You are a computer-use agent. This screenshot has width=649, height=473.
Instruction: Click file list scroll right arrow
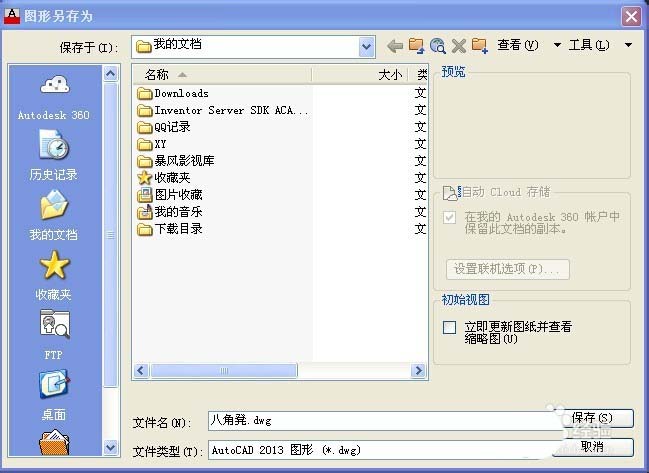(419, 370)
